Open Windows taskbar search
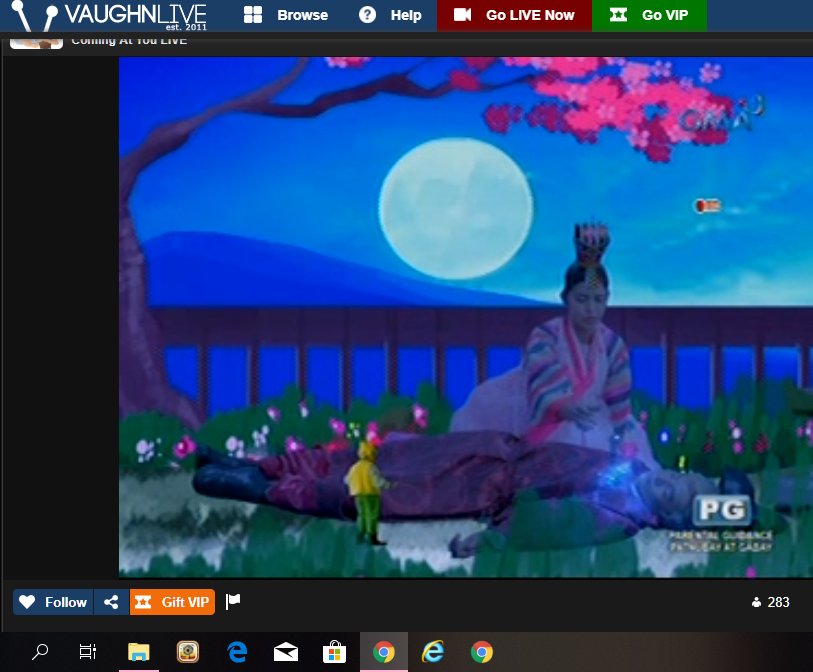This screenshot has height=672, width=813. [x=39, y=652]
